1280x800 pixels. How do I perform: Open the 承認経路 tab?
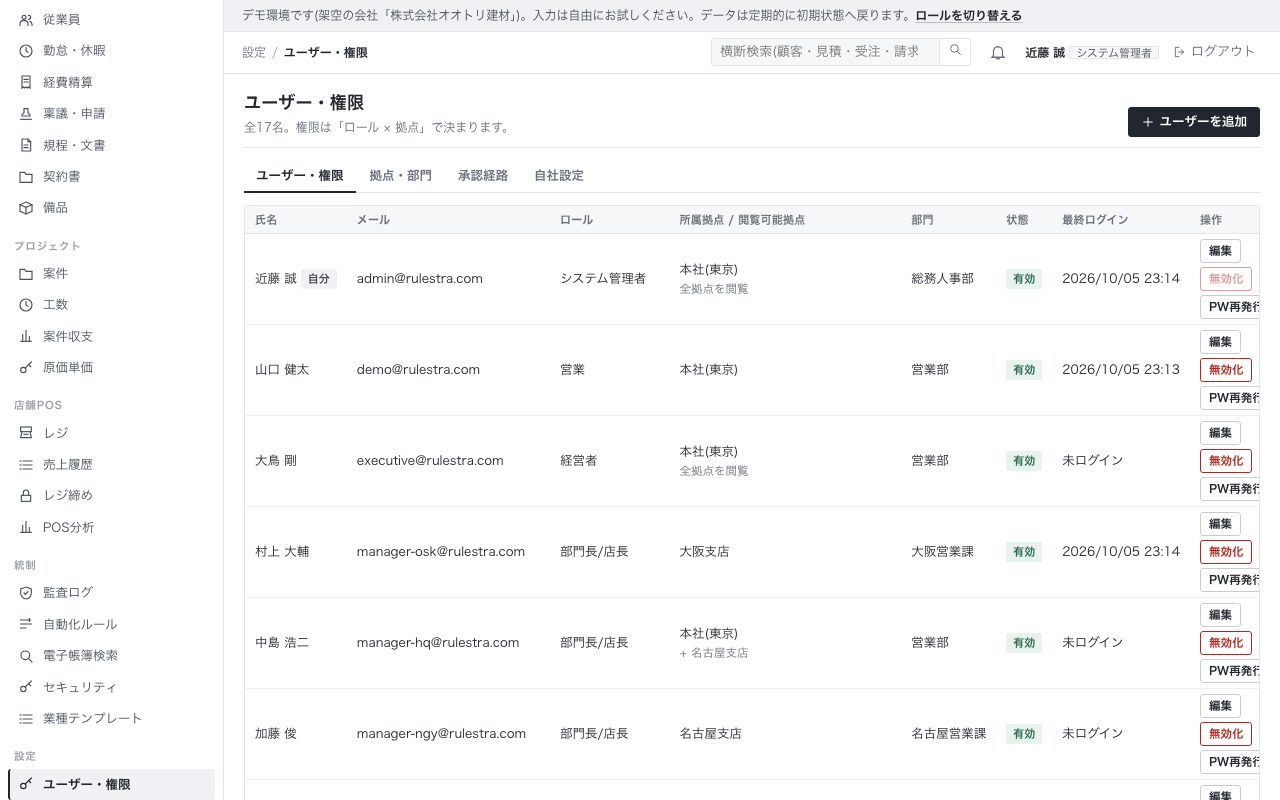[483, 175]
